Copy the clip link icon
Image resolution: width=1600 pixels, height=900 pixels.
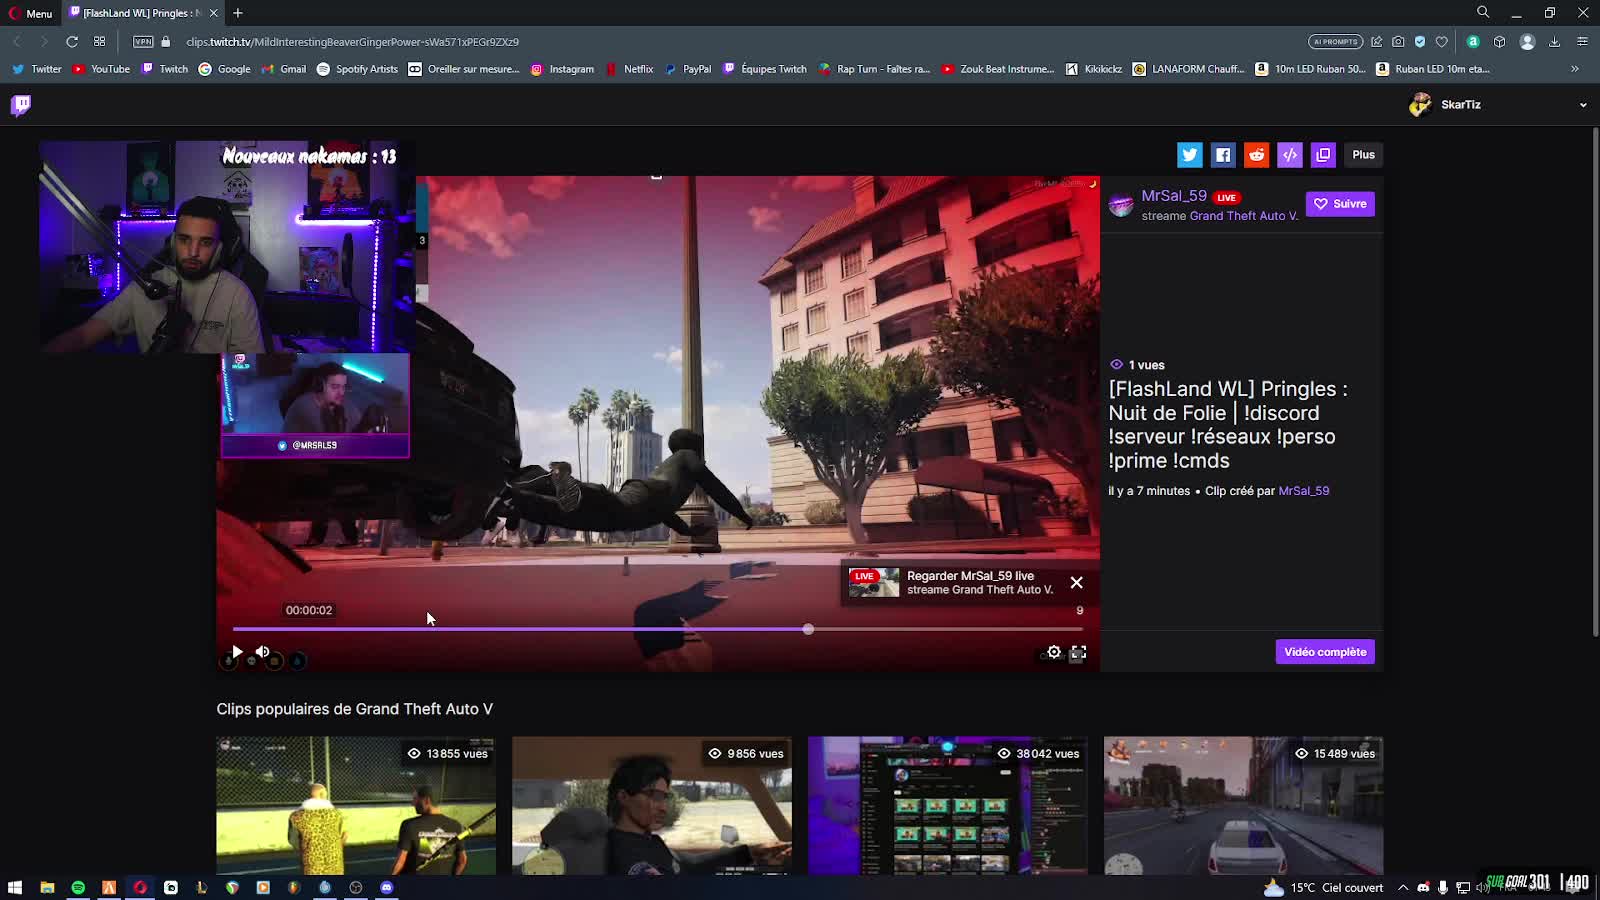coord(1324,155)
